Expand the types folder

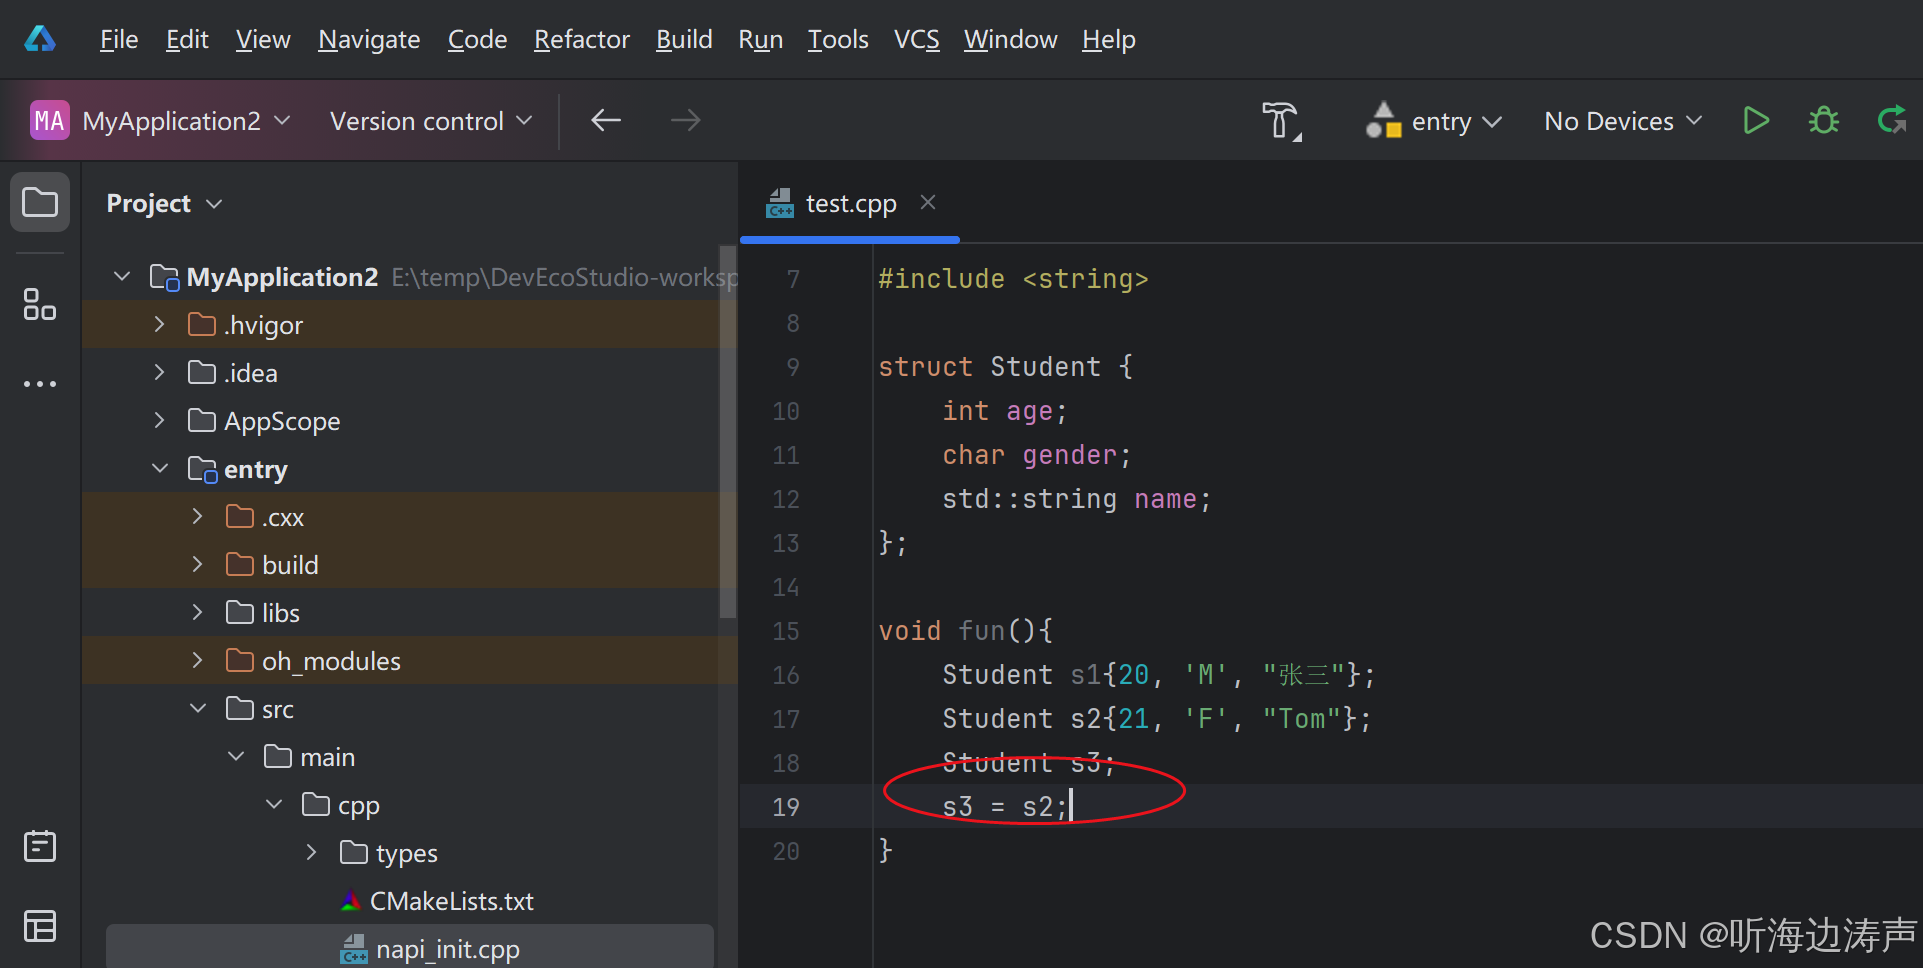point(312,852)
